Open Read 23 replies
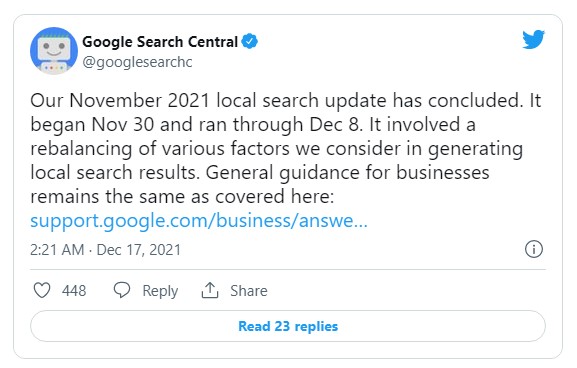The height and width of the screenshot is (368, 577). tap(288, 326)
